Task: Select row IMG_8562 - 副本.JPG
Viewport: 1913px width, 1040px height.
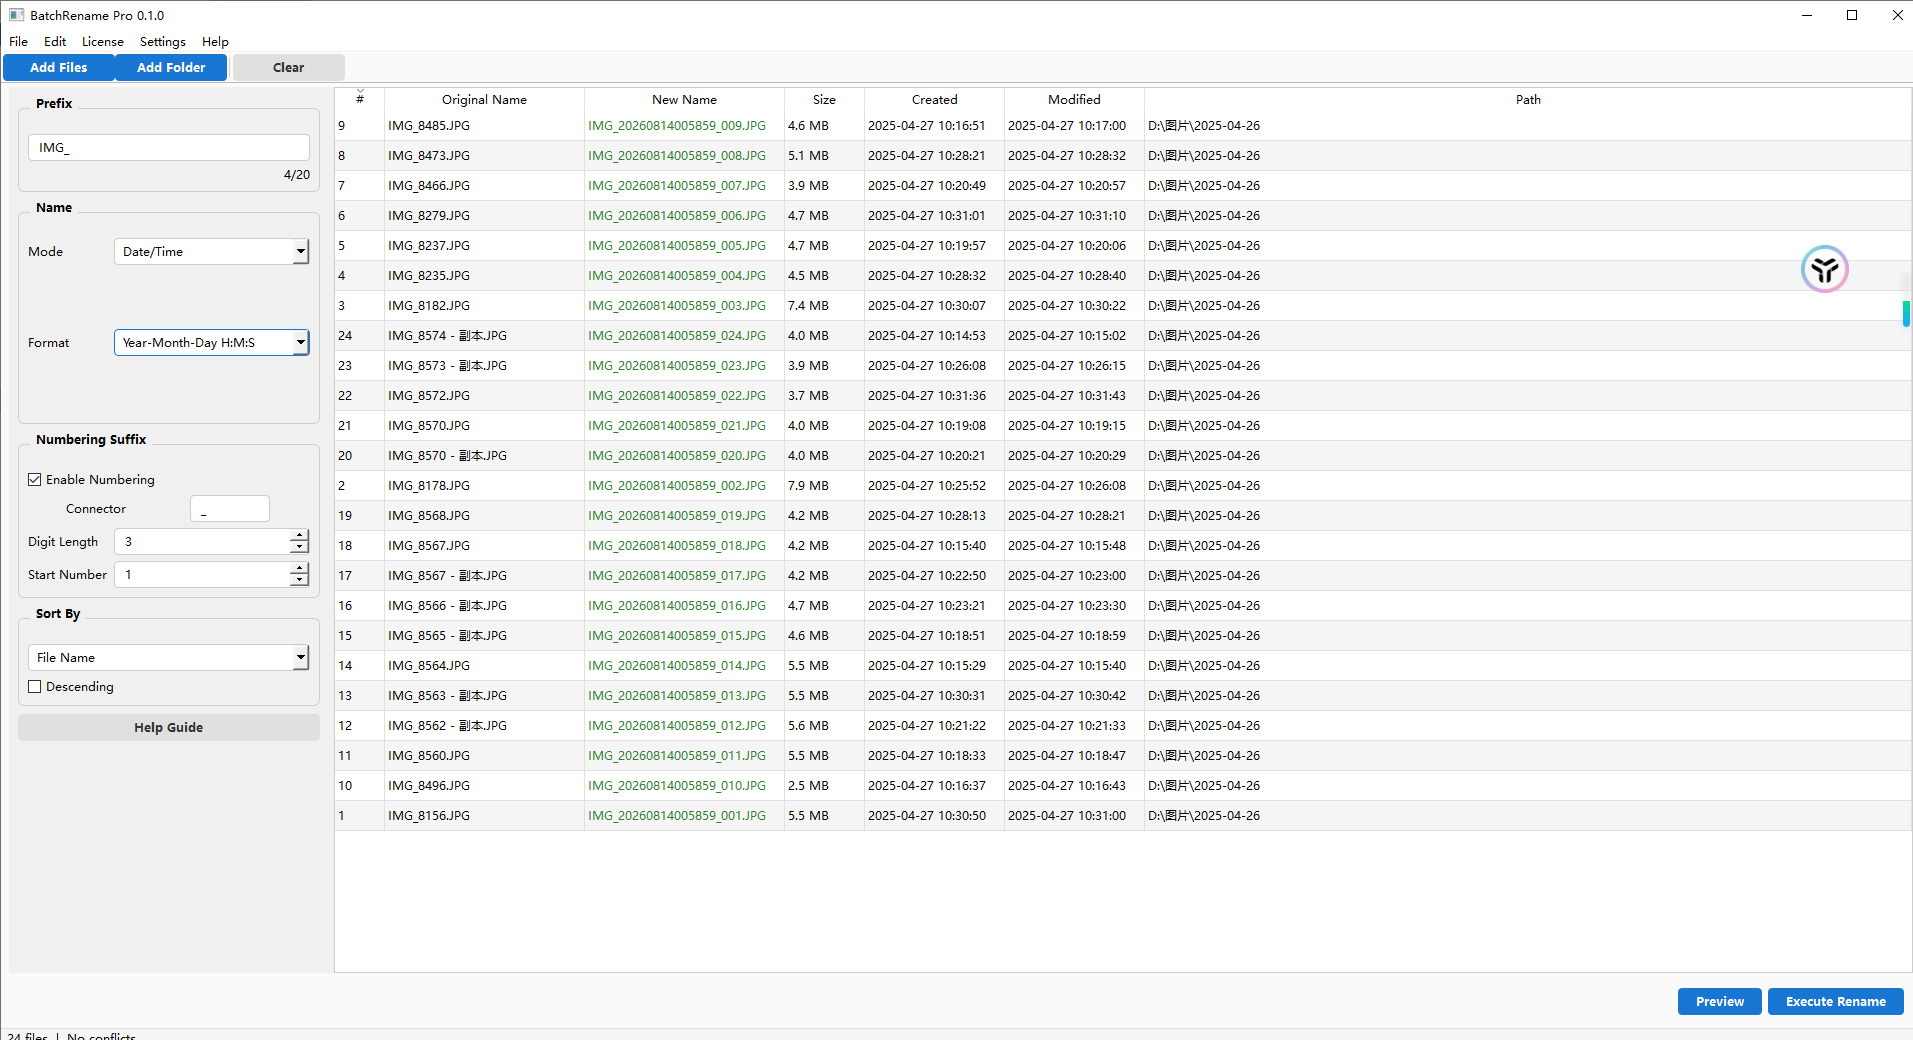Action: point(1123,726)
